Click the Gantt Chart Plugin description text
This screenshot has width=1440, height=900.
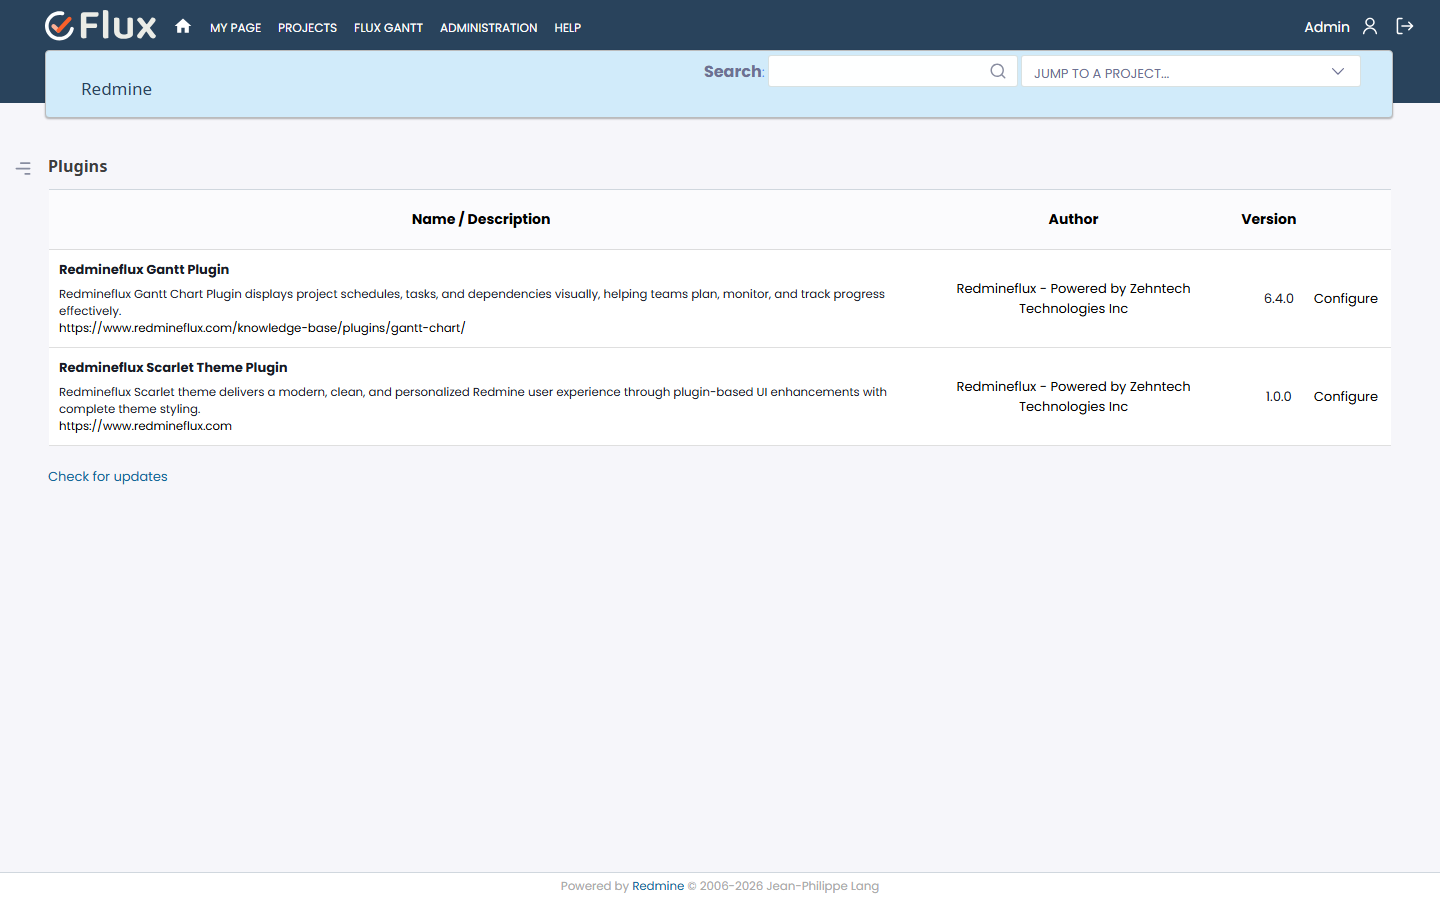[472, 302]
